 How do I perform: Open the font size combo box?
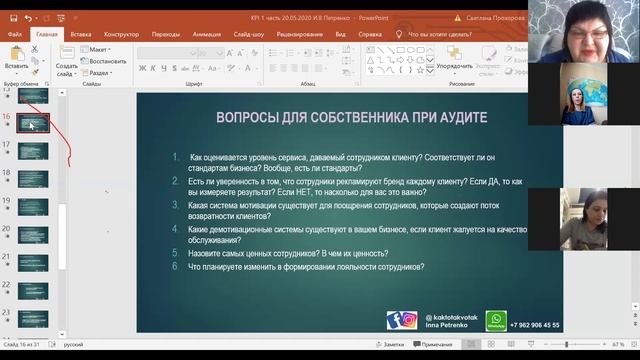[x=211, y=53]
